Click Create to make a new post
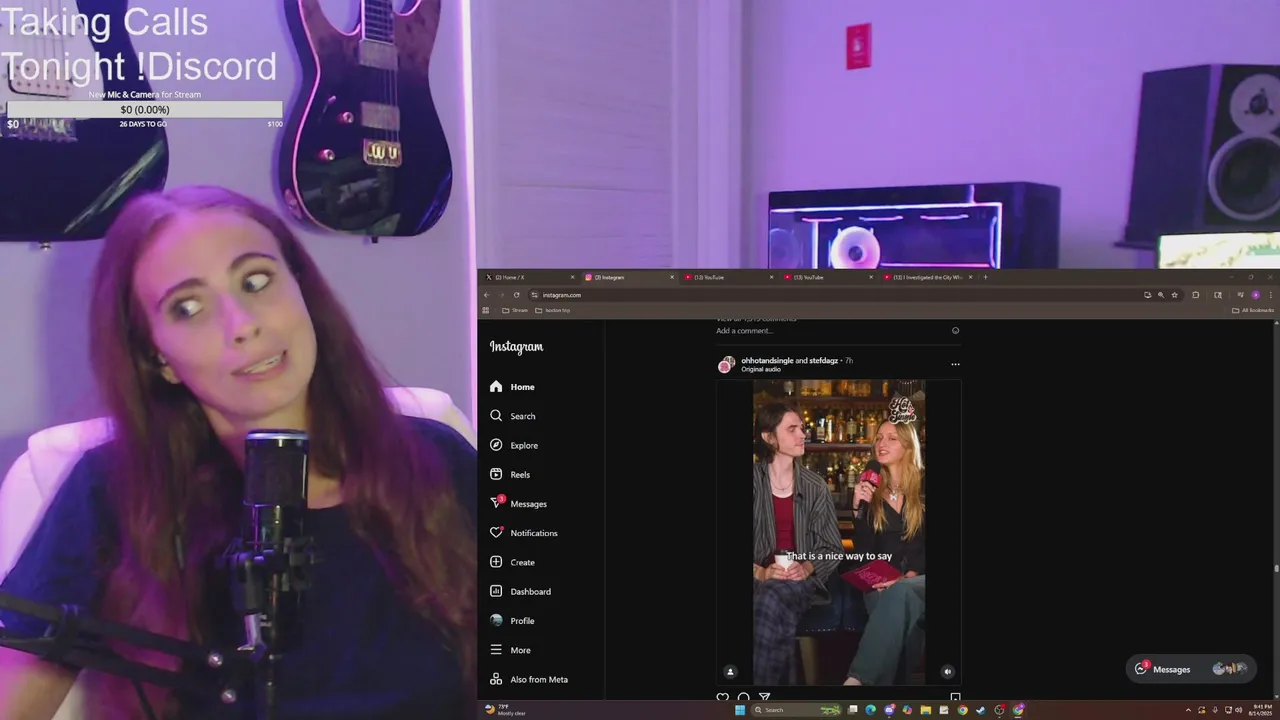Image resolution: width=1280 pixels, height=720 pixels. [x=512, y=562]
